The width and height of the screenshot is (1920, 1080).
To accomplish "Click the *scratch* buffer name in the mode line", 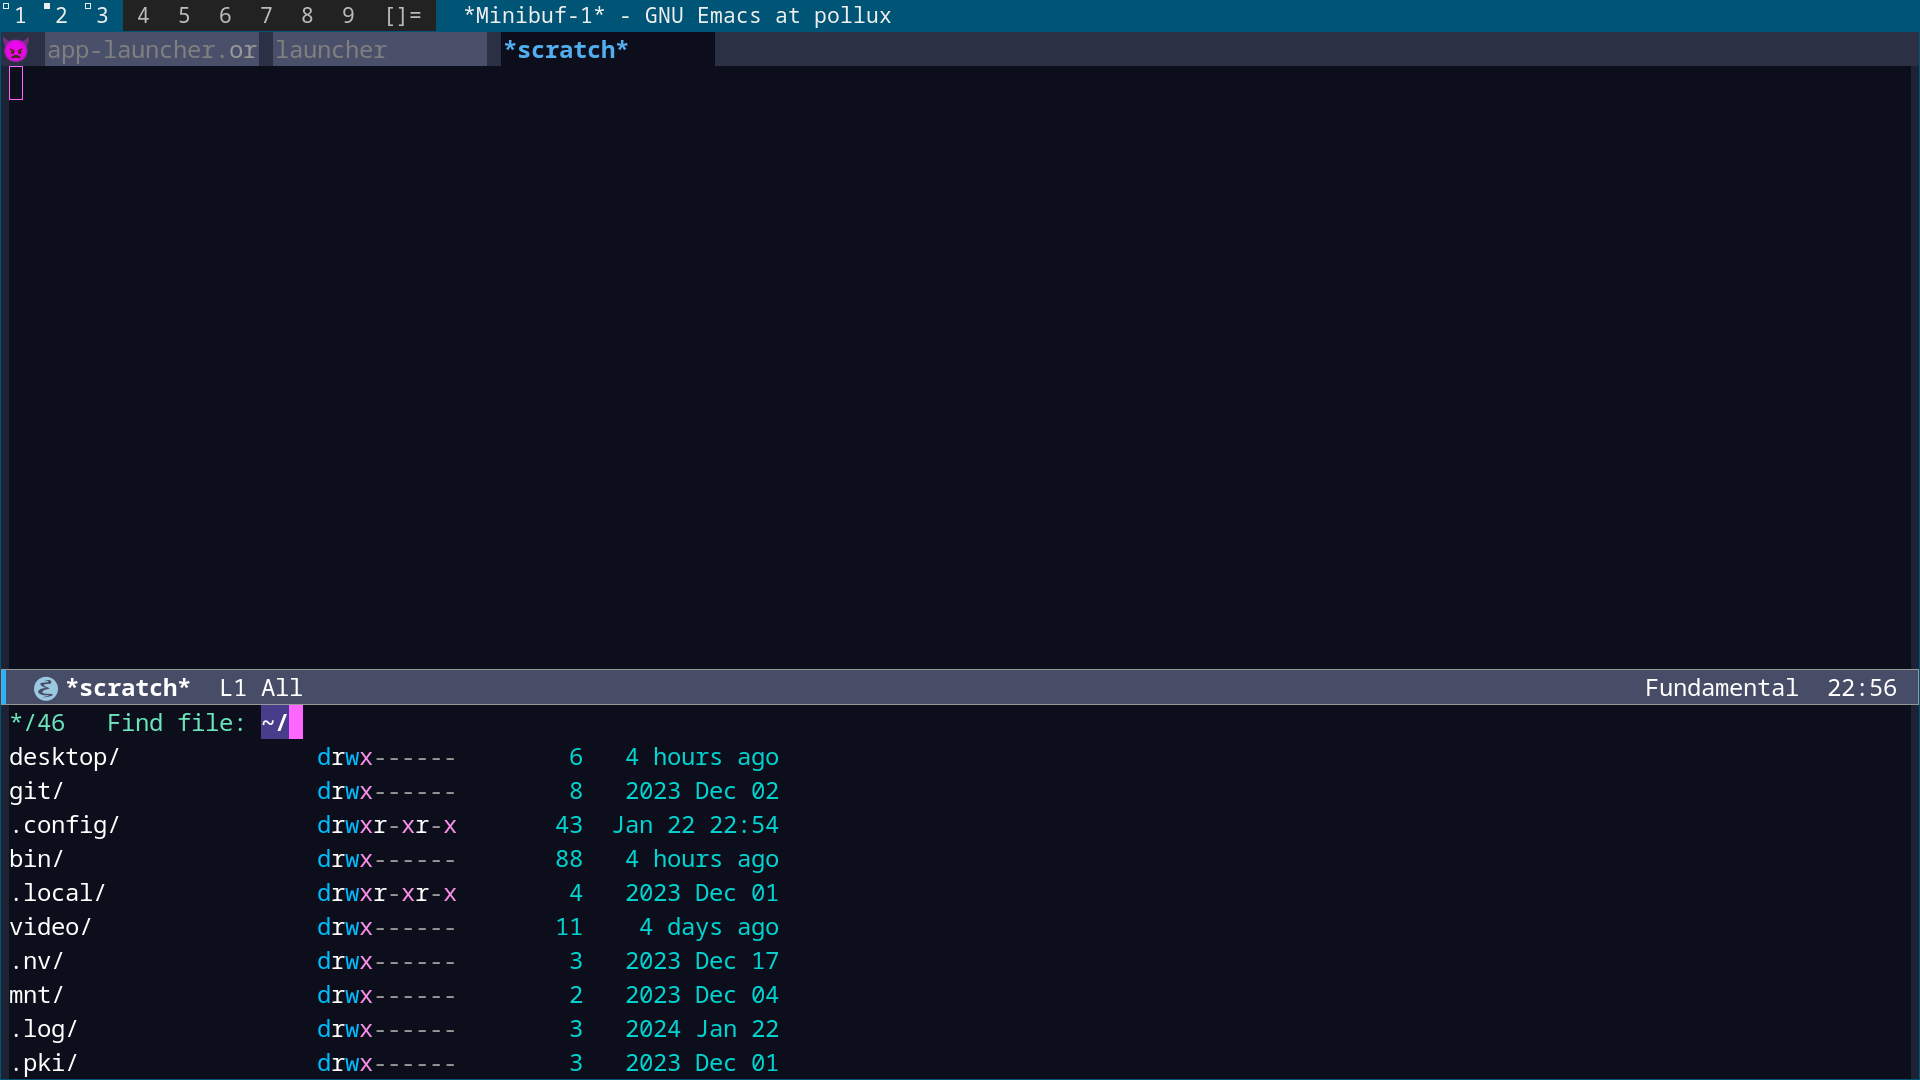I will [x=128, y=687].
